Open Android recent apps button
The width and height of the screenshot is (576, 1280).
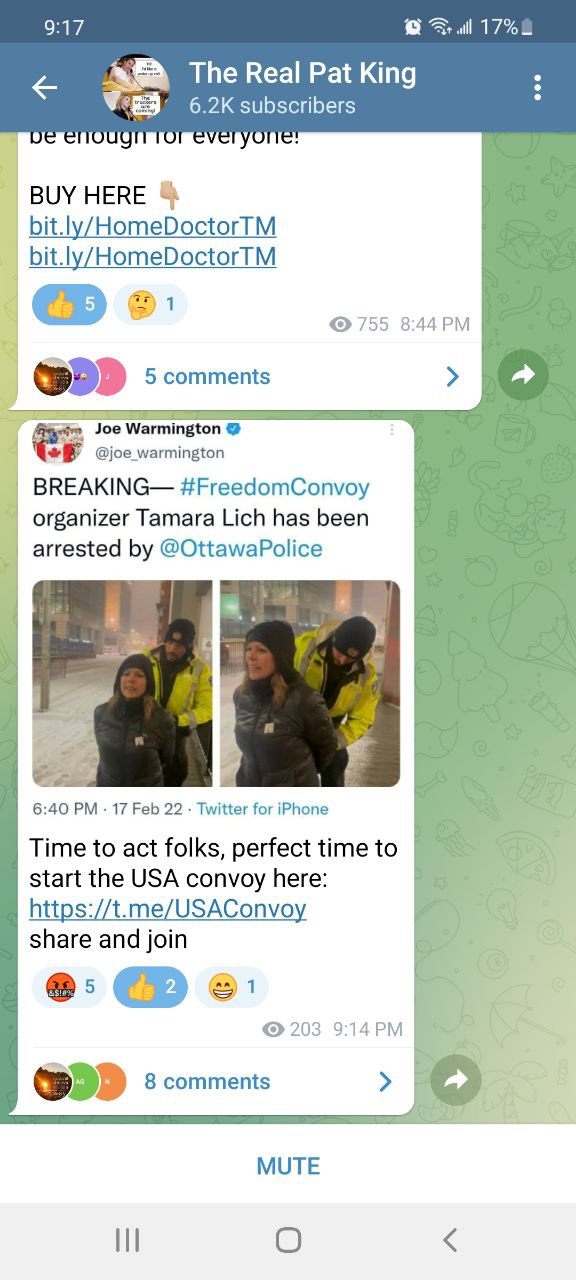click(127, 1240)
